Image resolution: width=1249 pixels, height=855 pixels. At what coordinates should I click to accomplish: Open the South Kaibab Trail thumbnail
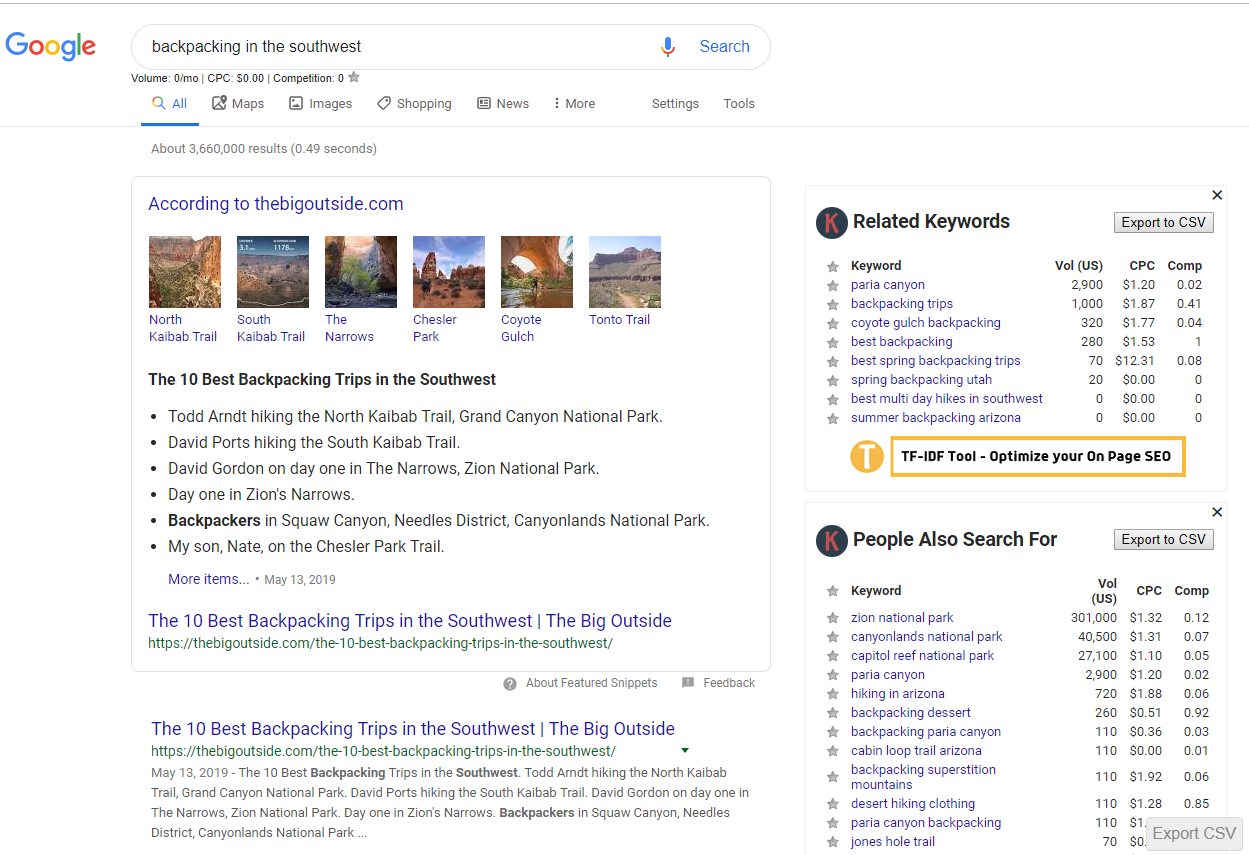(x=273, y=272)
